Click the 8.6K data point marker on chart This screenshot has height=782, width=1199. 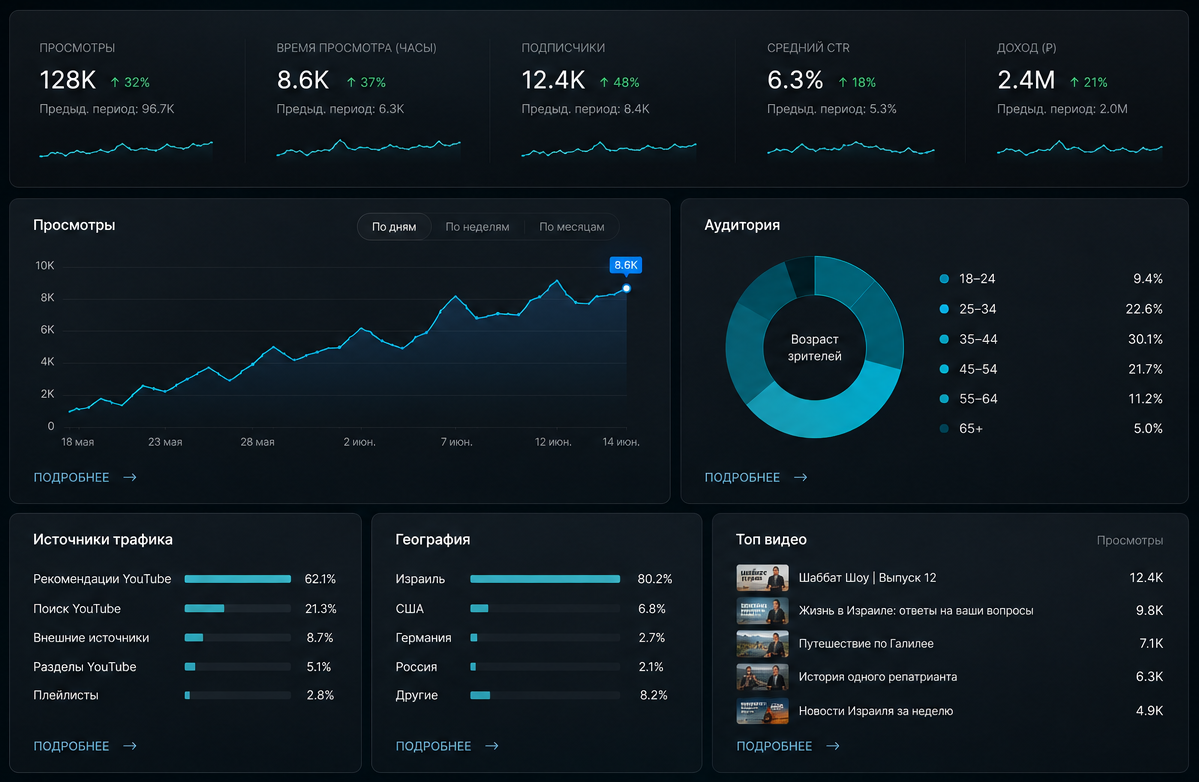(626, 288)
